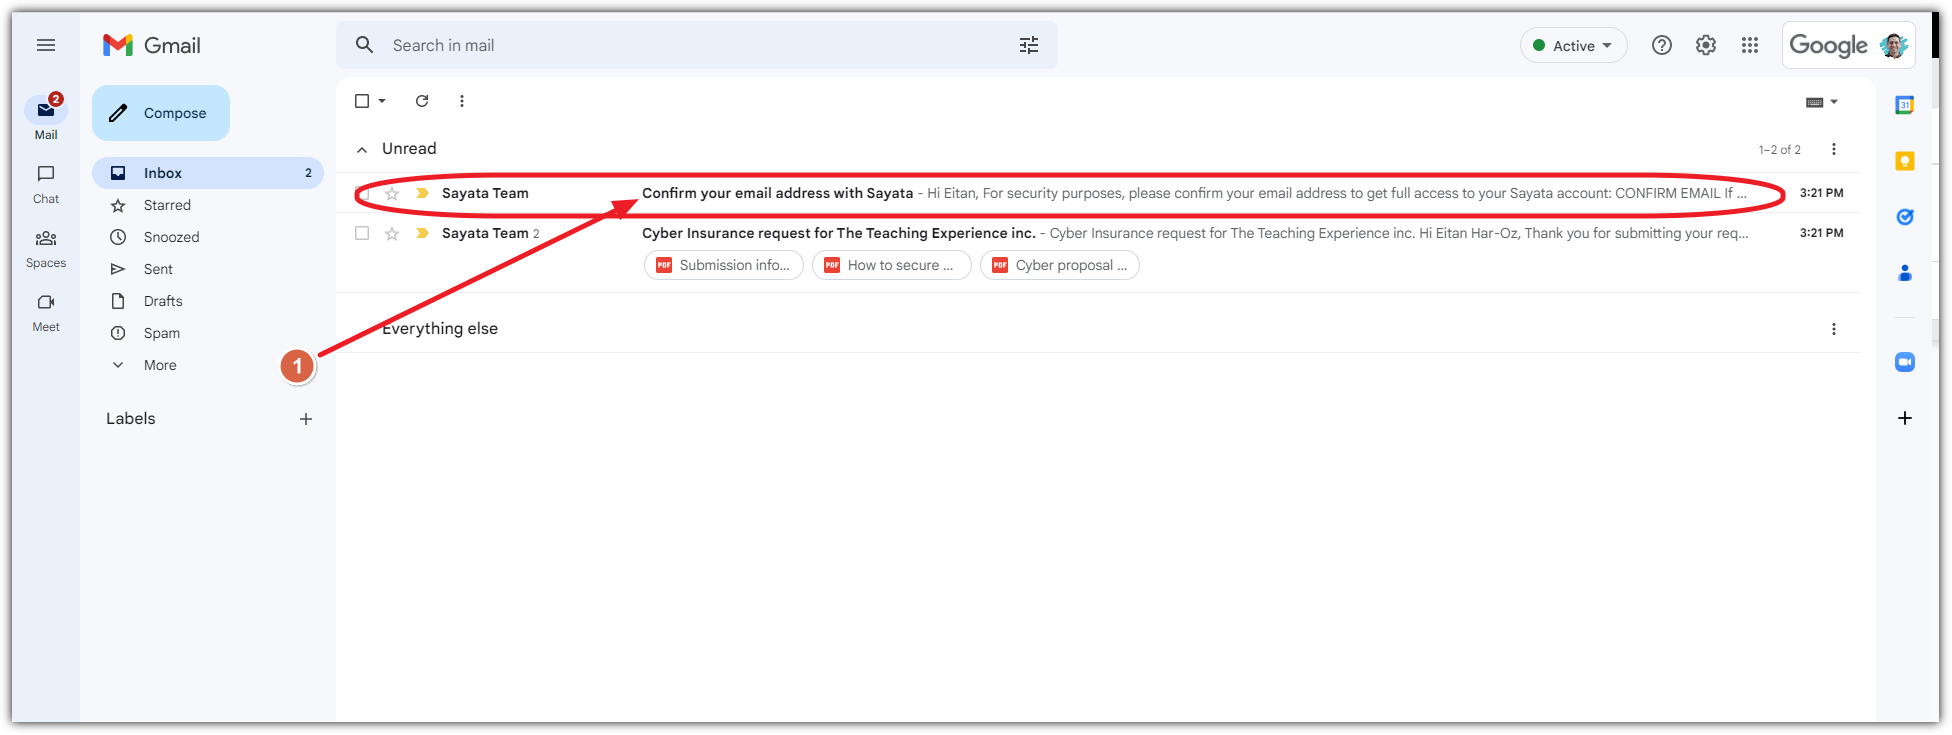The width and height of the screenshot is (1952, 735).
Task: Open the Google account avatar
Action: pos(1893,45)
